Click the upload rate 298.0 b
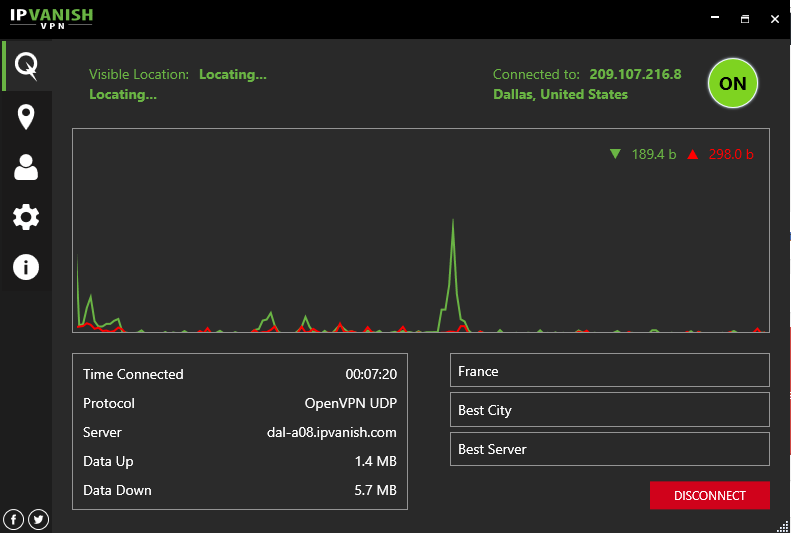The height and width of the screenshot is (533, 791). click(x=731, y=154)
